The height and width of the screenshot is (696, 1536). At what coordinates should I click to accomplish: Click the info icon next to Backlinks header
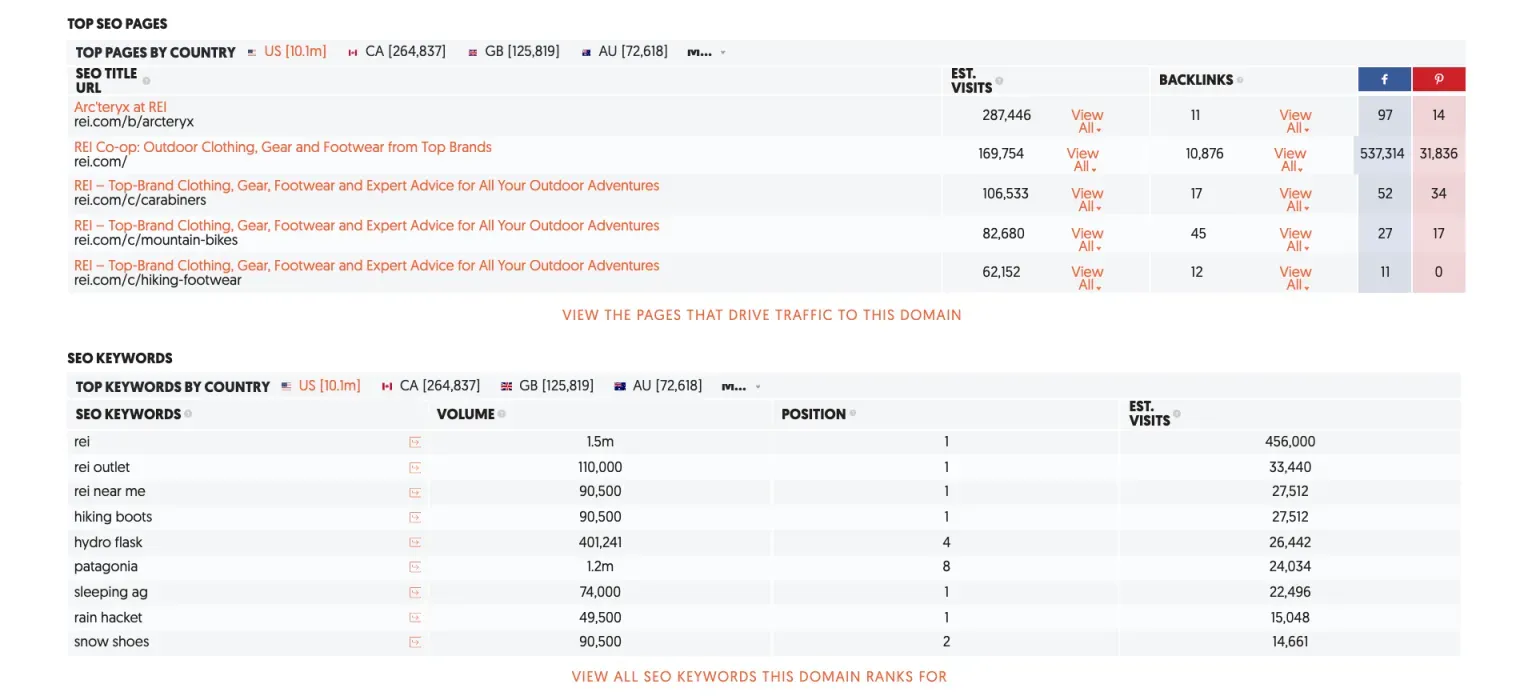(x=1240, y=80)
